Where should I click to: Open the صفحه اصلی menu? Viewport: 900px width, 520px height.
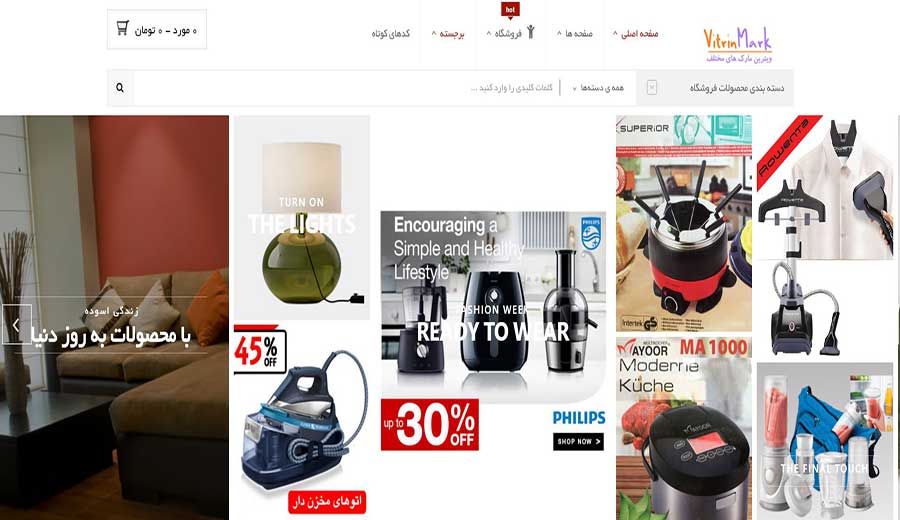635,34
